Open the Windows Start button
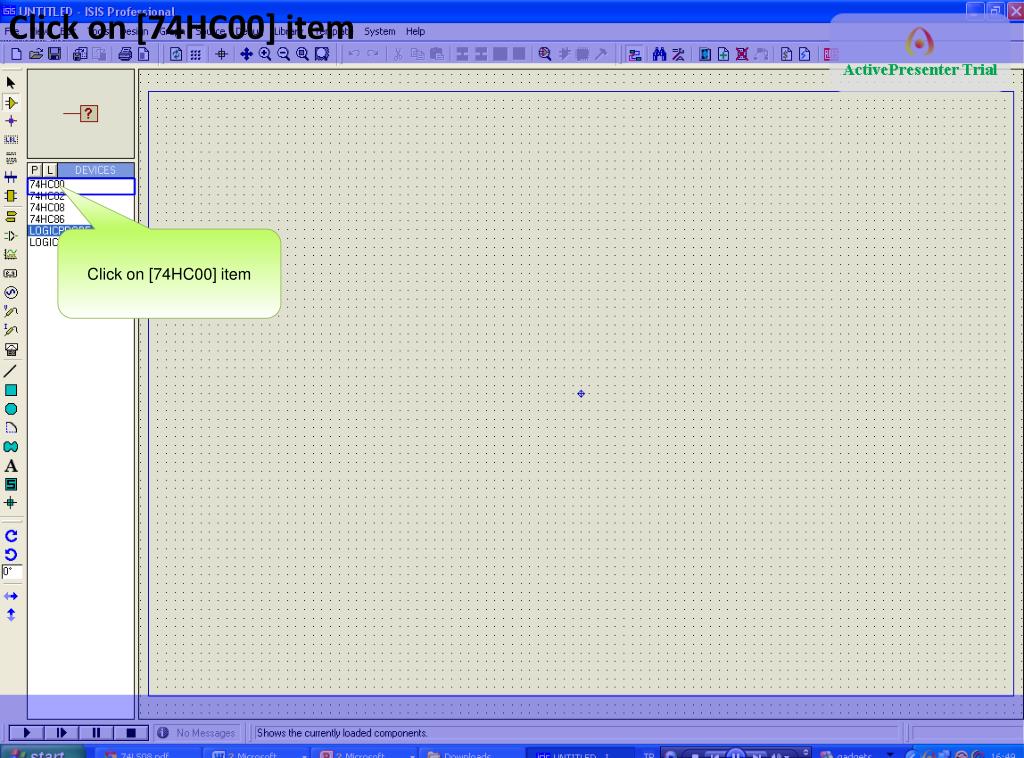 tap(42, 753)
